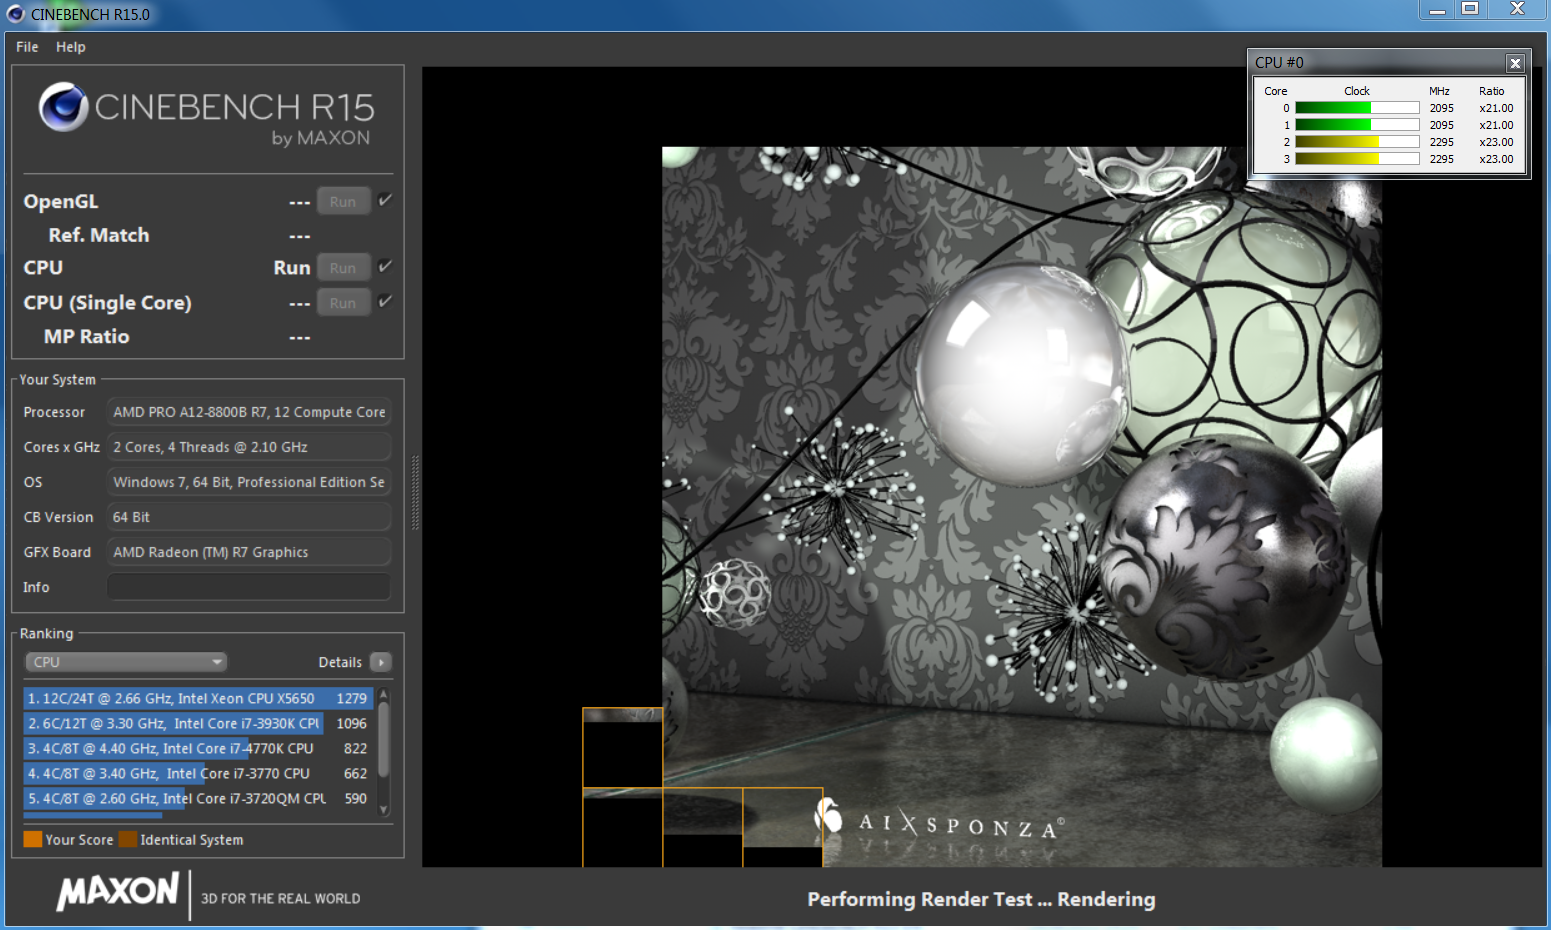The image size is (1551, 930).
Task: Maximize the Cinebench window
Action: tap(1470, 9)
